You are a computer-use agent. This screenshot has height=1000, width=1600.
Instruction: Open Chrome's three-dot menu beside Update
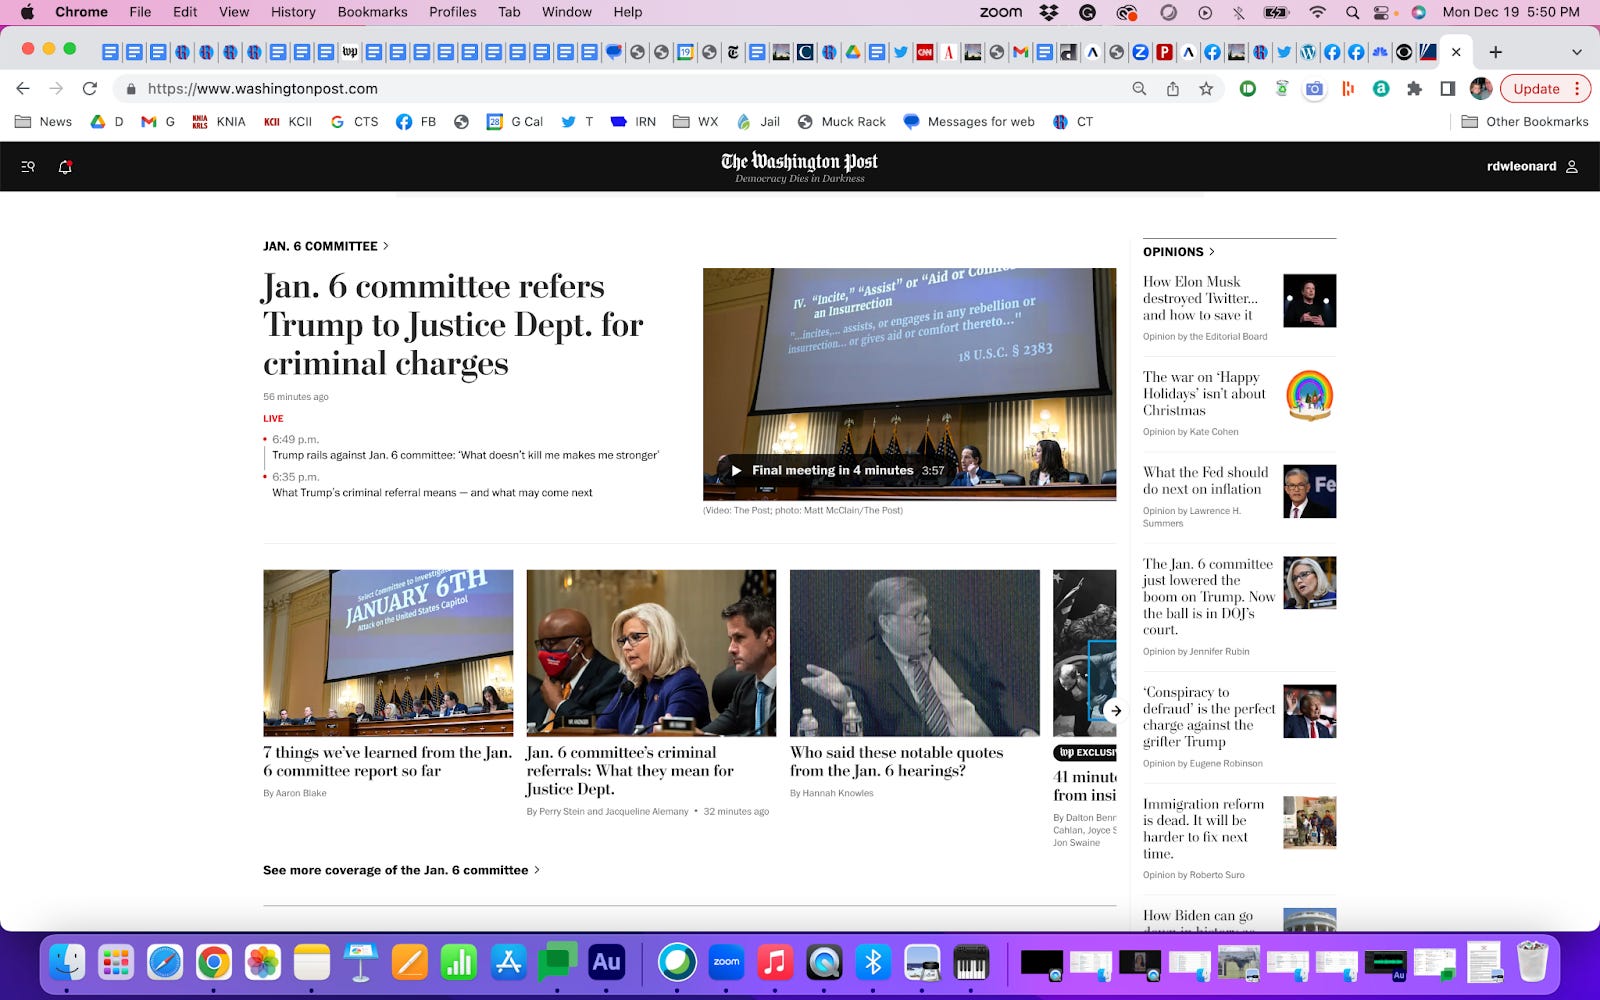coord(1577,89)
